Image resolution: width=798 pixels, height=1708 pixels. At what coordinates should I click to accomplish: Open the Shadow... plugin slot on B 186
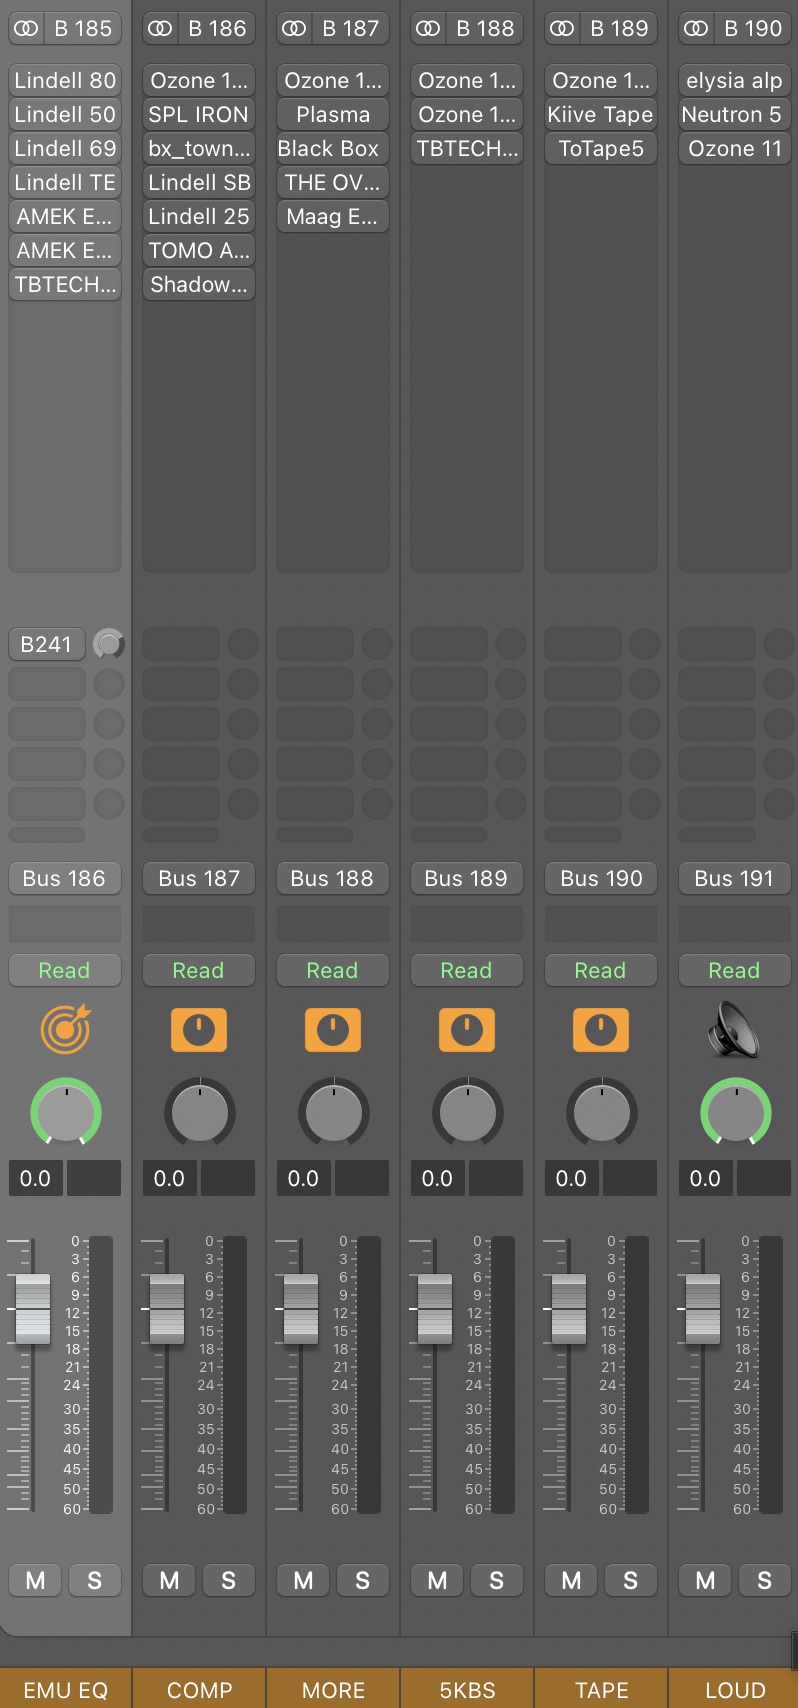tap(199, 284)
